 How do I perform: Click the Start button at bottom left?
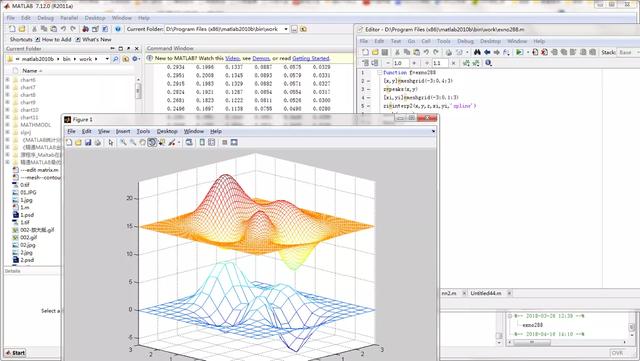(x=15, y=353)
